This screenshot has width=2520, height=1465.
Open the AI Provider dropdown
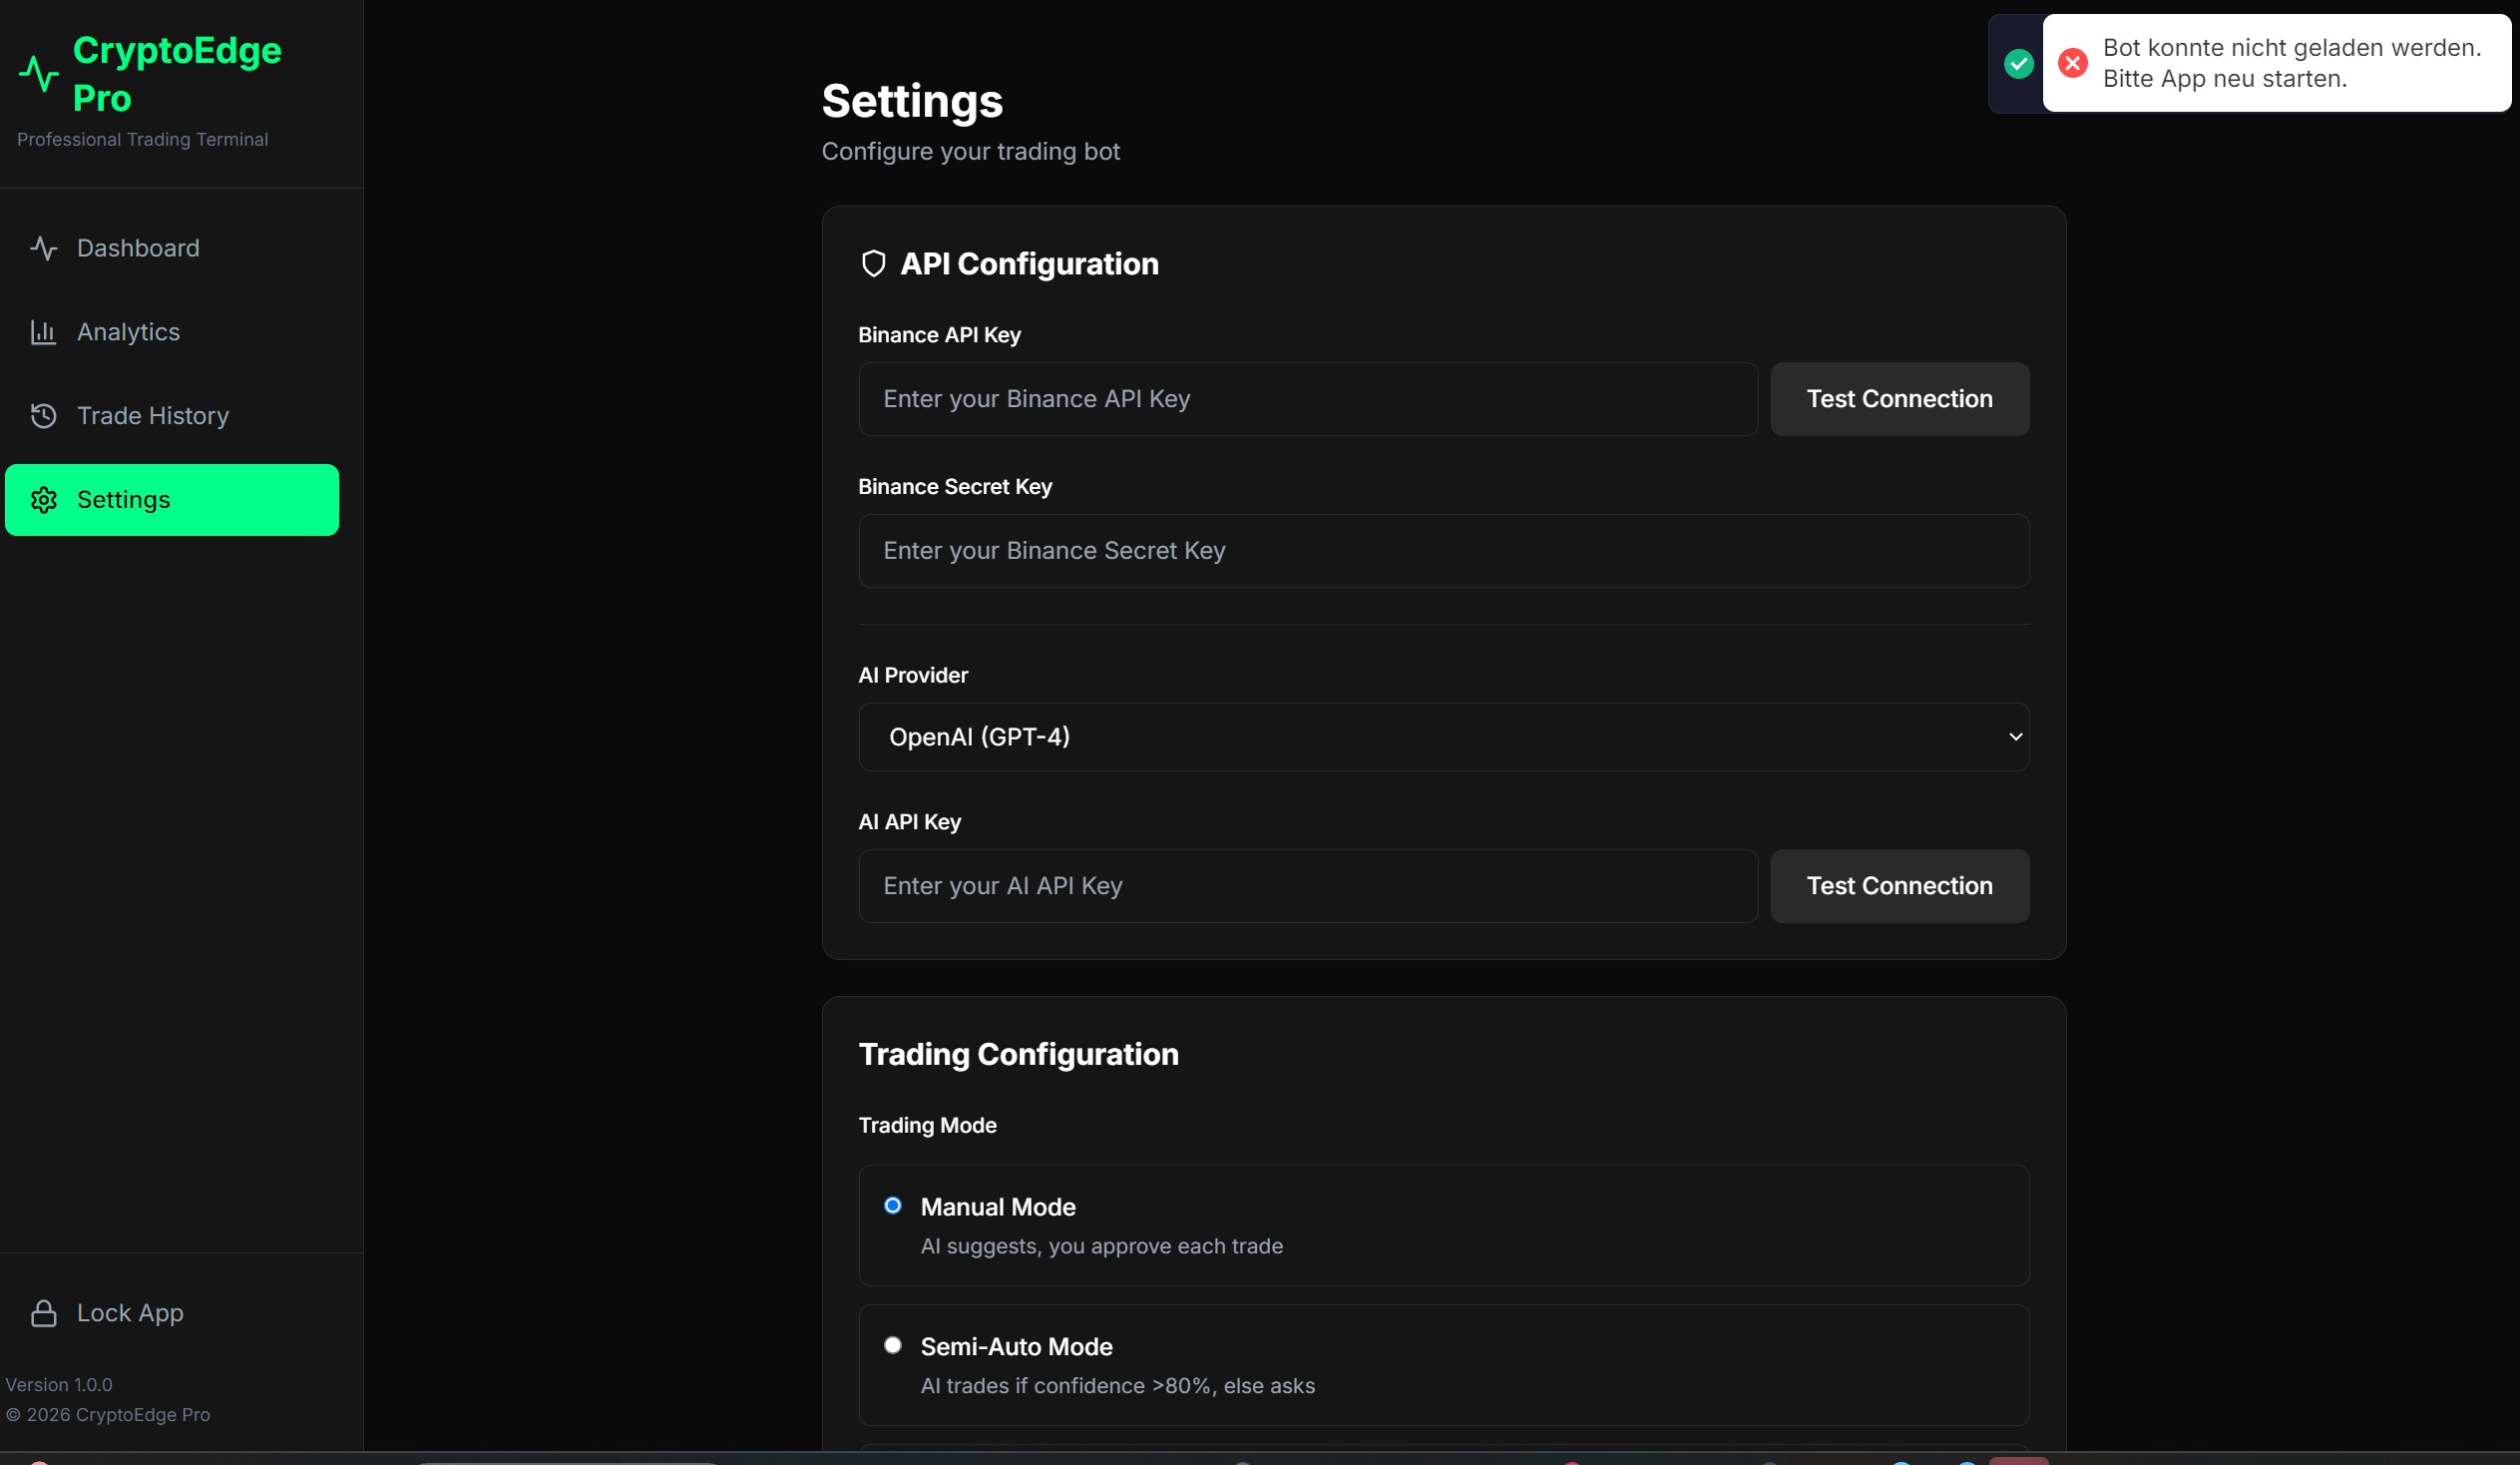pyautogui.click(x=1443, y=737)
